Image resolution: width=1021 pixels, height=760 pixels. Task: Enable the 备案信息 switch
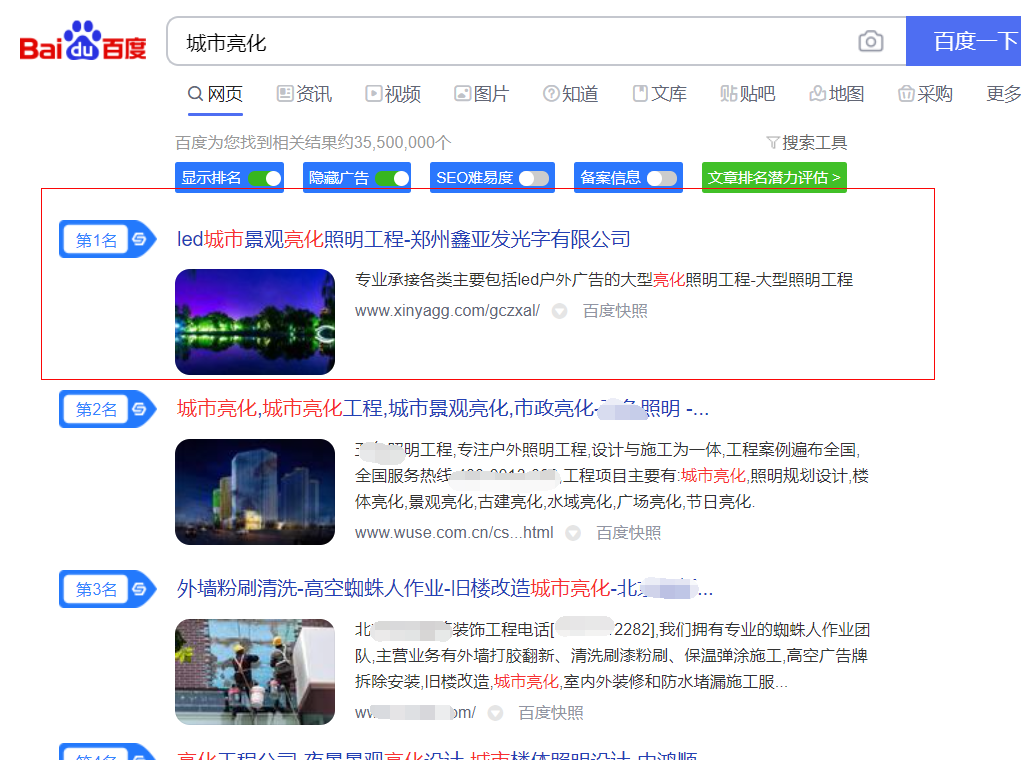(662, 178)
